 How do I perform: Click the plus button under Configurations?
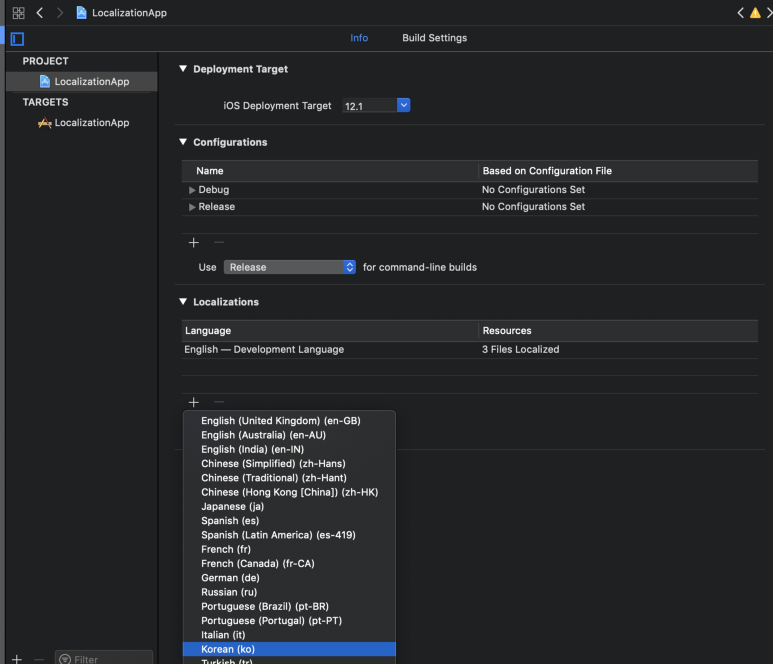click(194, 243)
